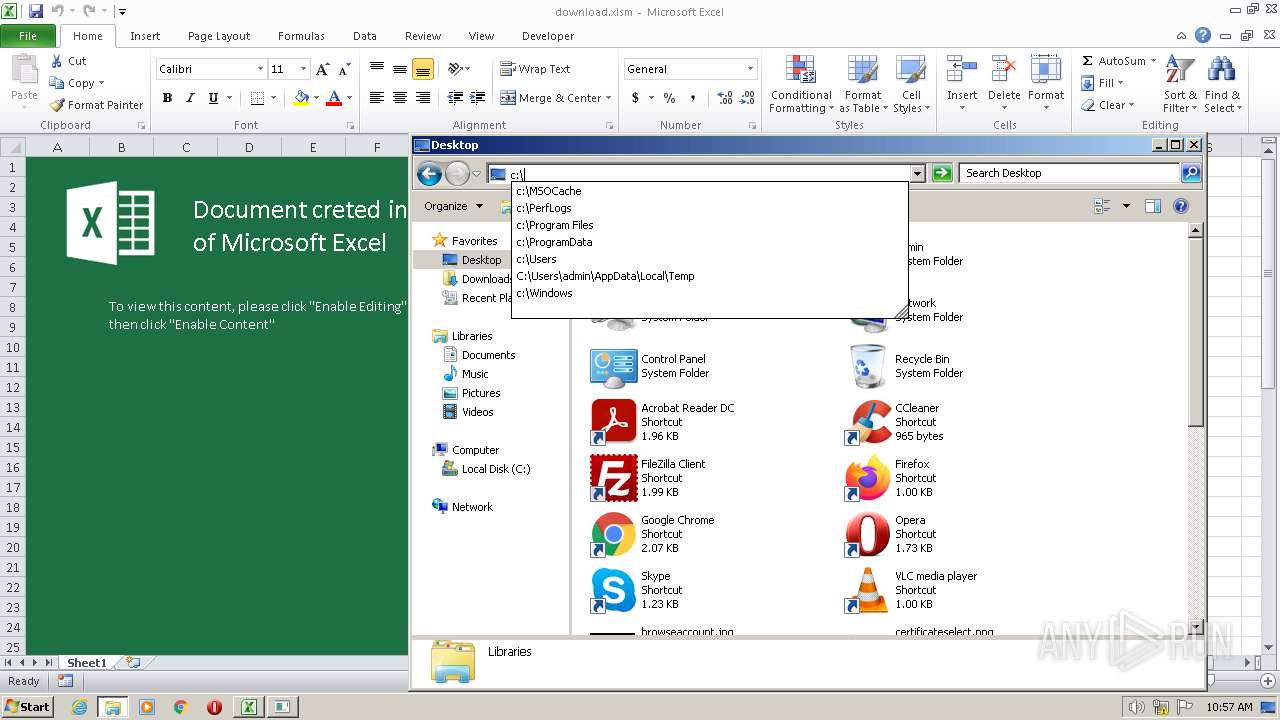1280x720 pixels.
Task: Toggle Underline formatting
Action: point(212,98)
